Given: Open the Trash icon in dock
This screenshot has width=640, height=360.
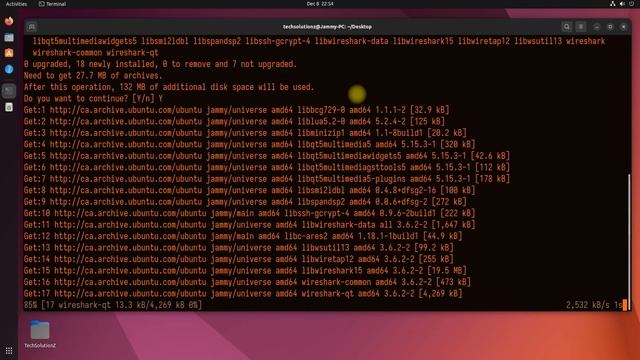Looking at the screenshot, I should (x=9, y=107).
